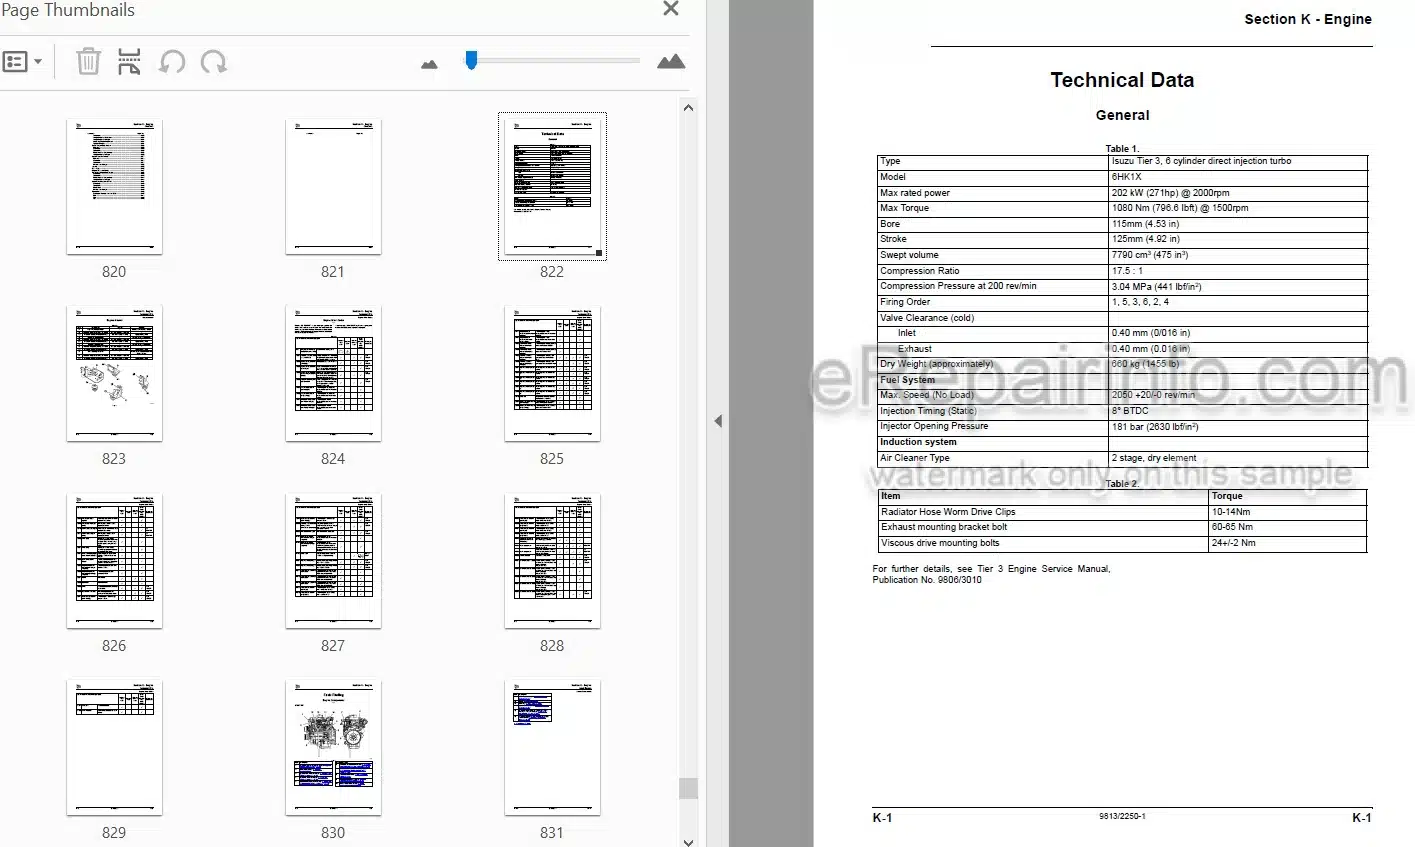Click the 'Section K - Engine' header text
Image resolution: width=1415 pixels, height=847 pixels.
click(x=1307, y=19)
